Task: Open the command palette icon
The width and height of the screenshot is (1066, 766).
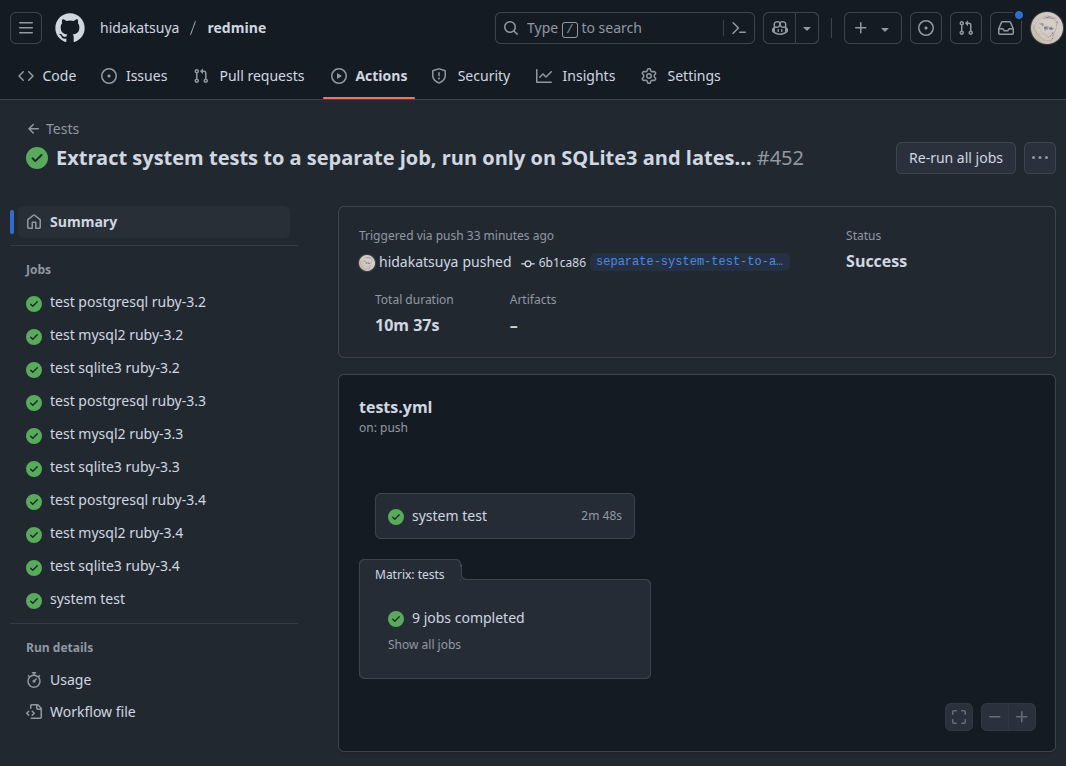Action: tap(739, 28)
